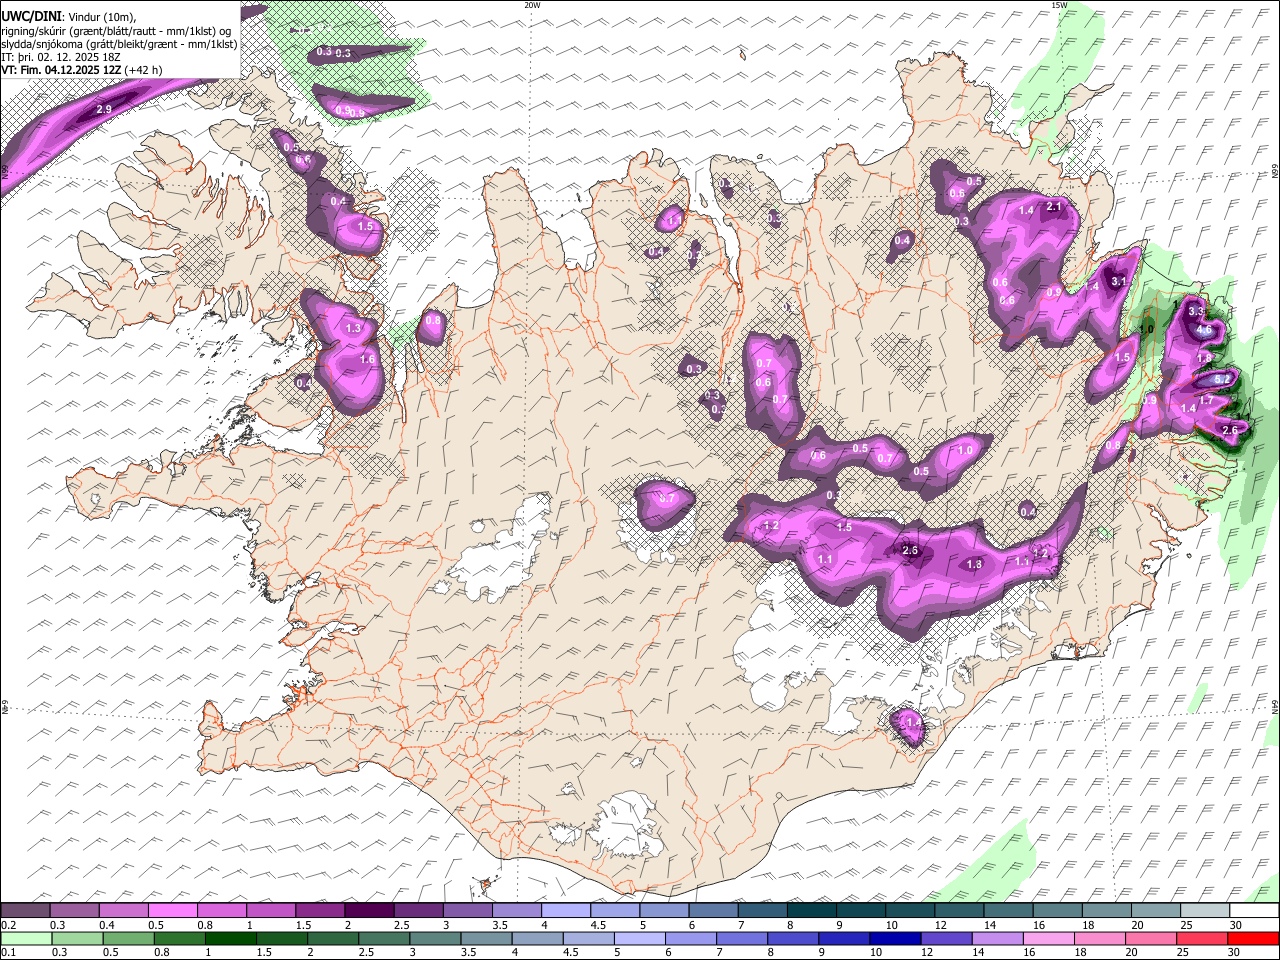Click the 4.6 snowfall maximum label
1280x960 pixels.
pos(1205,330)
